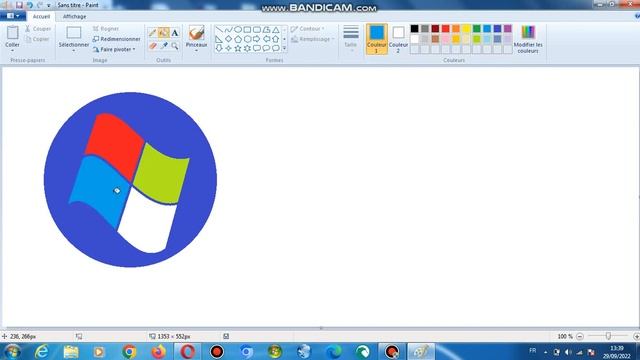Select the purple color swatch
640x360 pixels.
click(507, 29)
